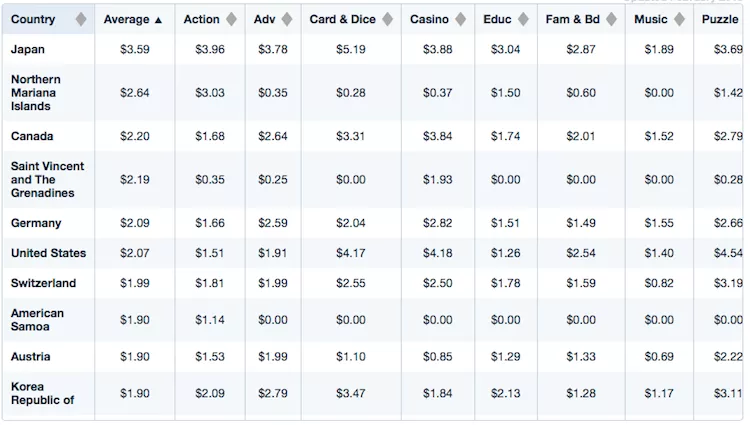The image size is (750, 425).
Task: Select the Northern Mariana Islands row label
Action: pyautogui.click(x=36, y=93)
